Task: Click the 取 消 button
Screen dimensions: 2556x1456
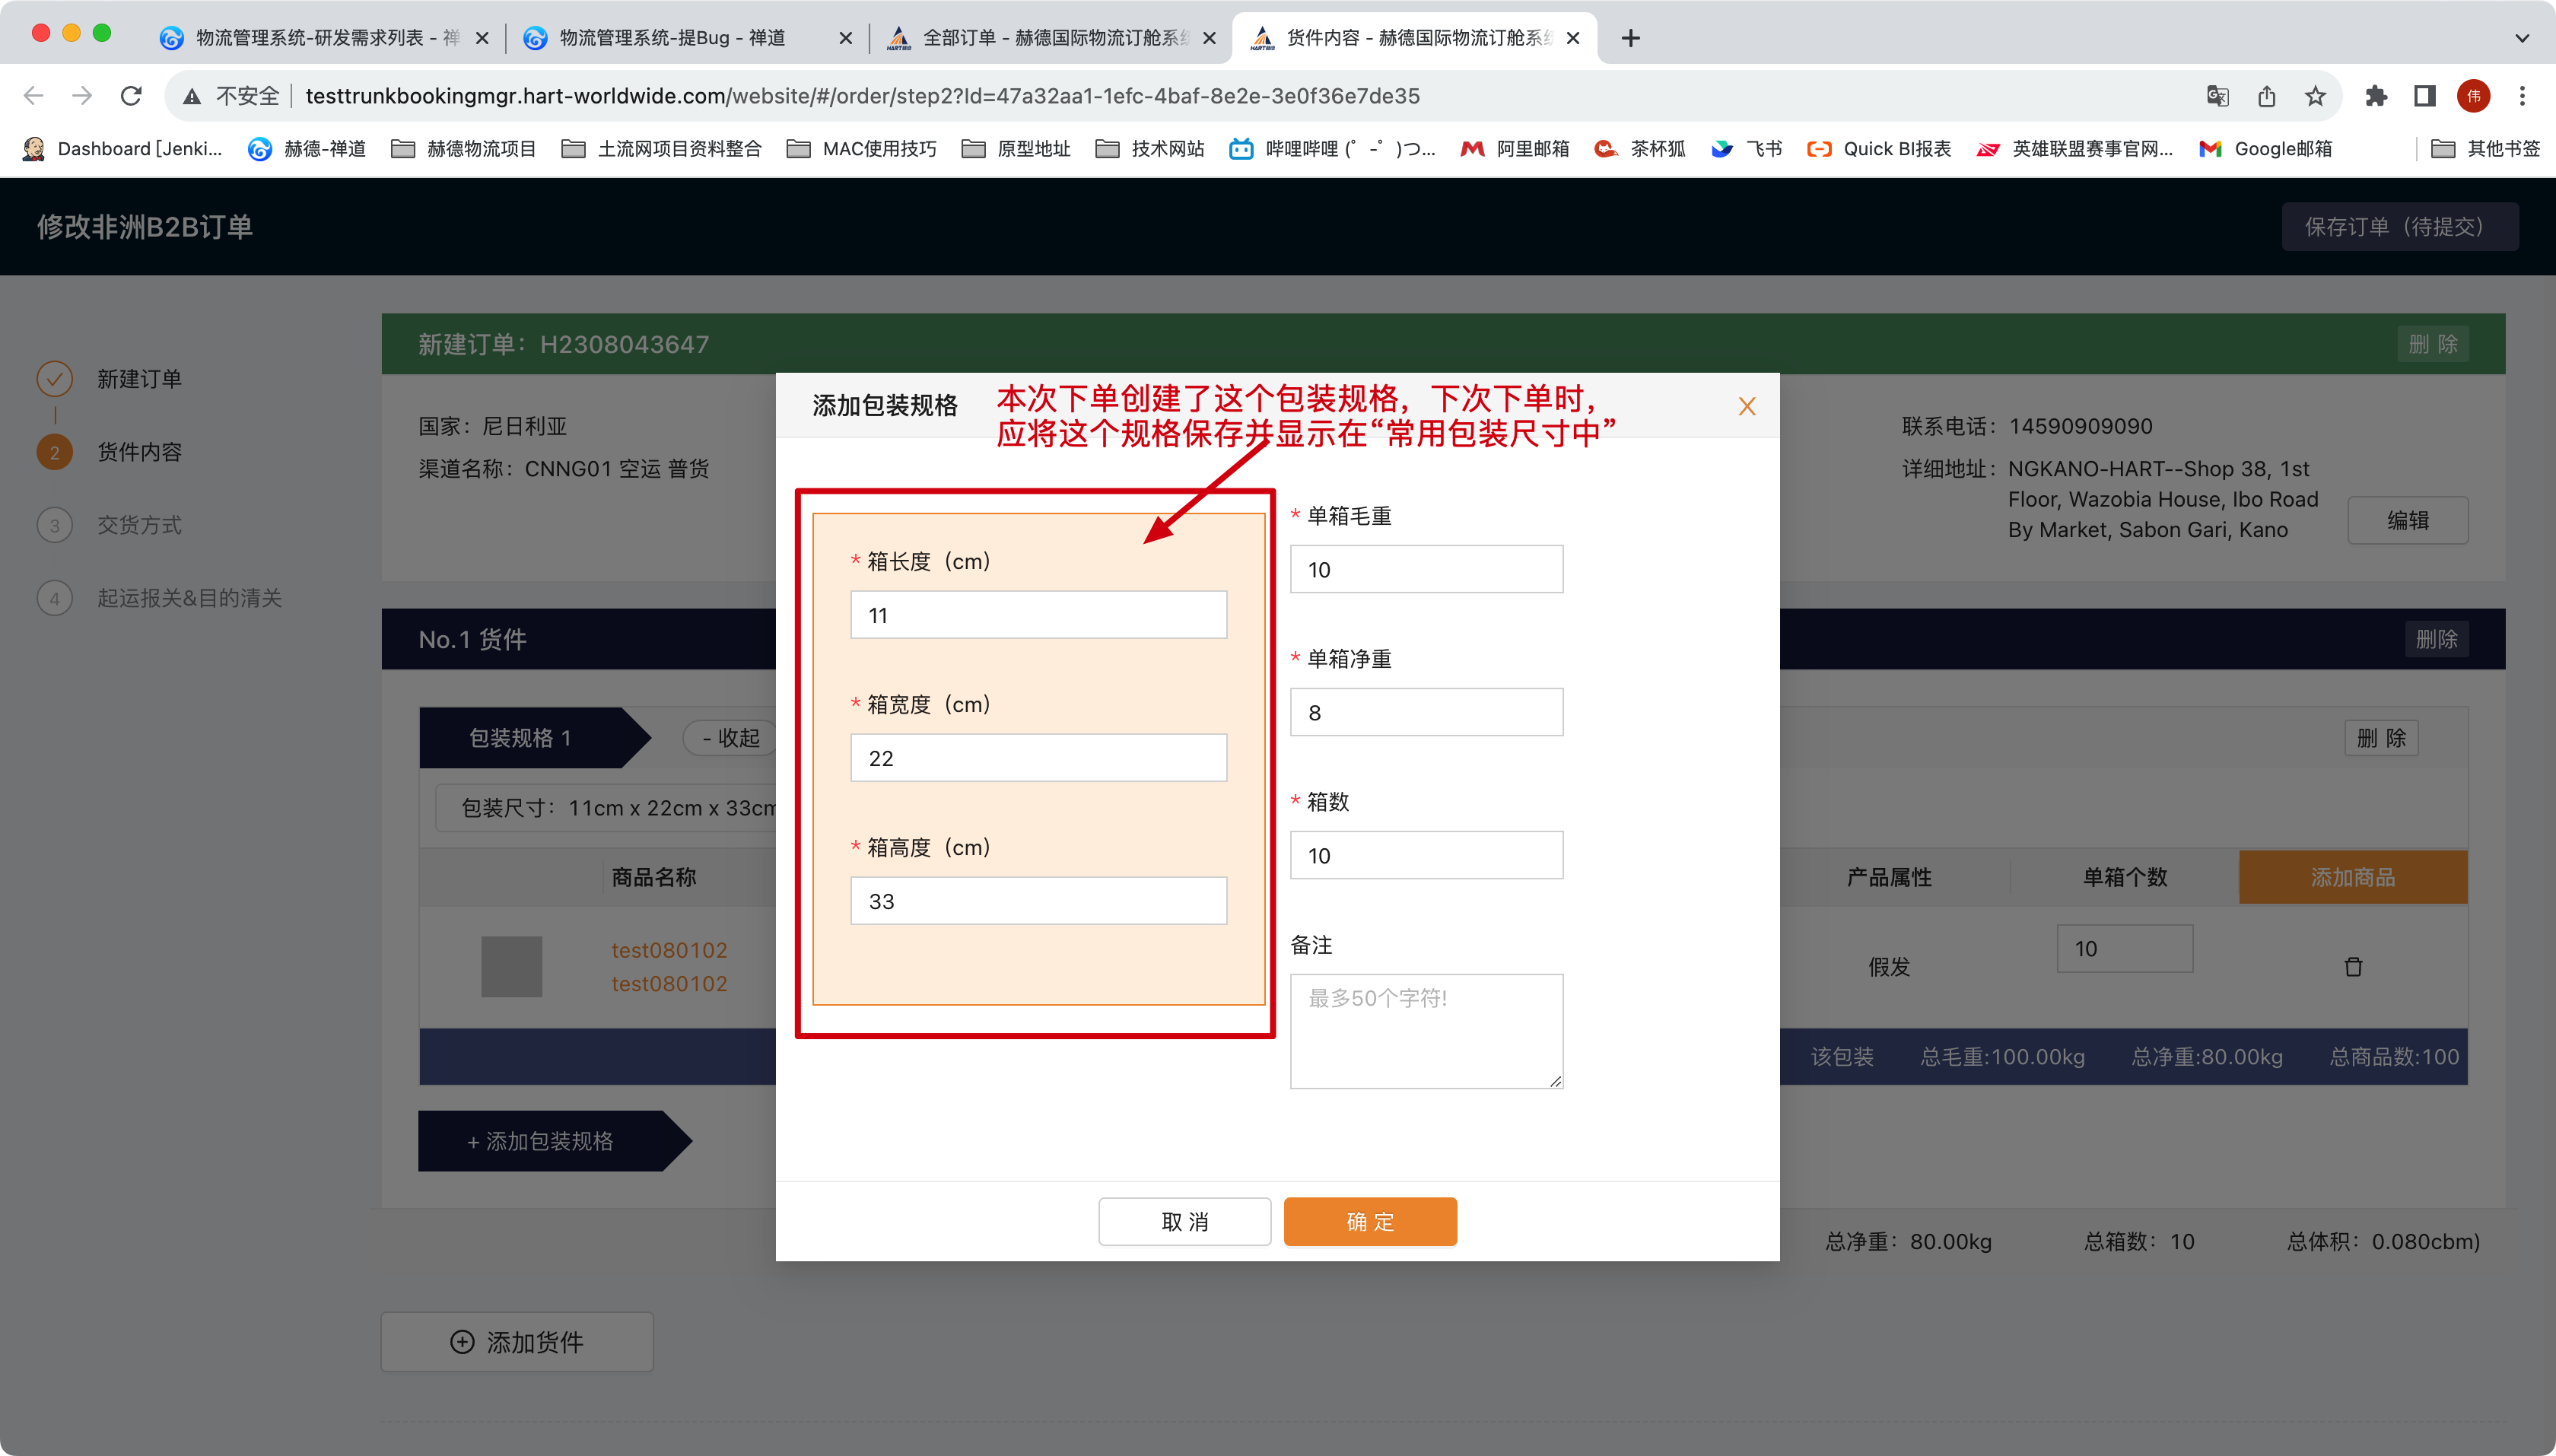Action: pyautogui.click(x=1184, y=1221)
